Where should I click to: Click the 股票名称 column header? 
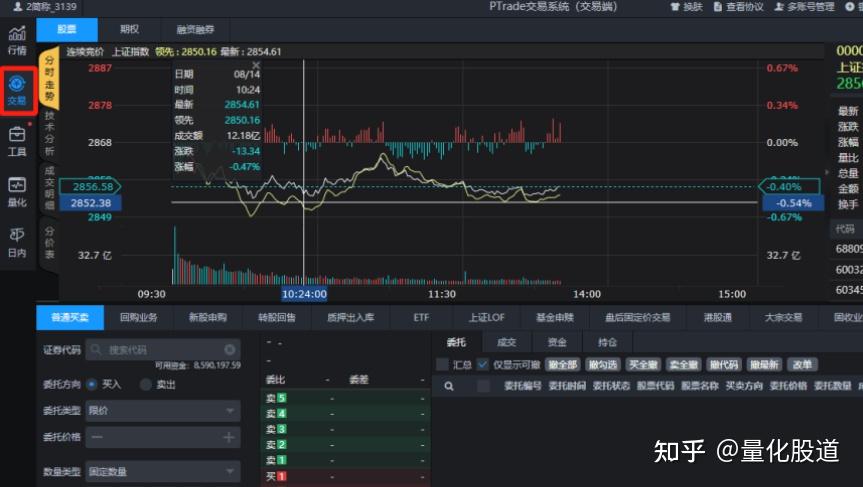coord(700,386)
